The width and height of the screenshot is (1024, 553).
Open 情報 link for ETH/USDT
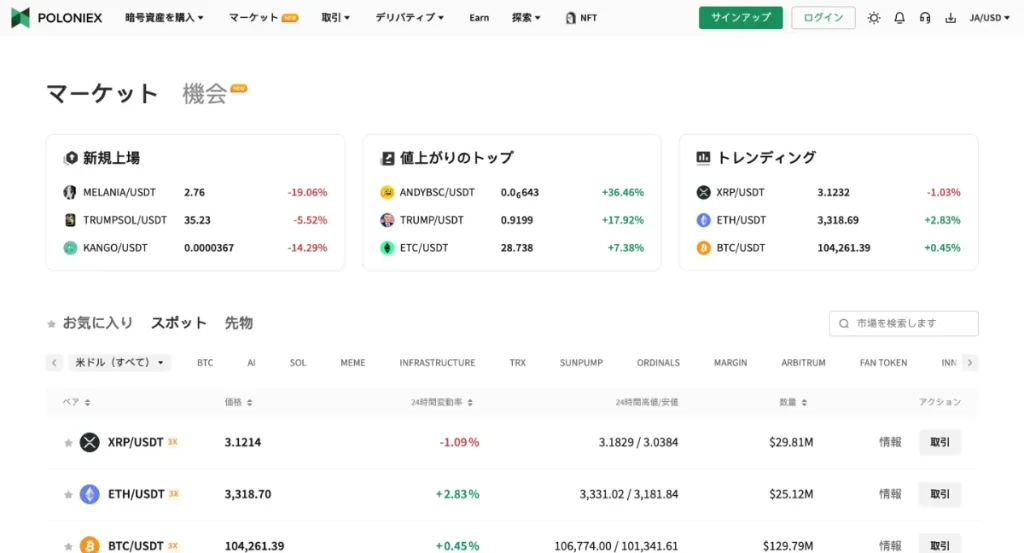(x=889, y=494)
